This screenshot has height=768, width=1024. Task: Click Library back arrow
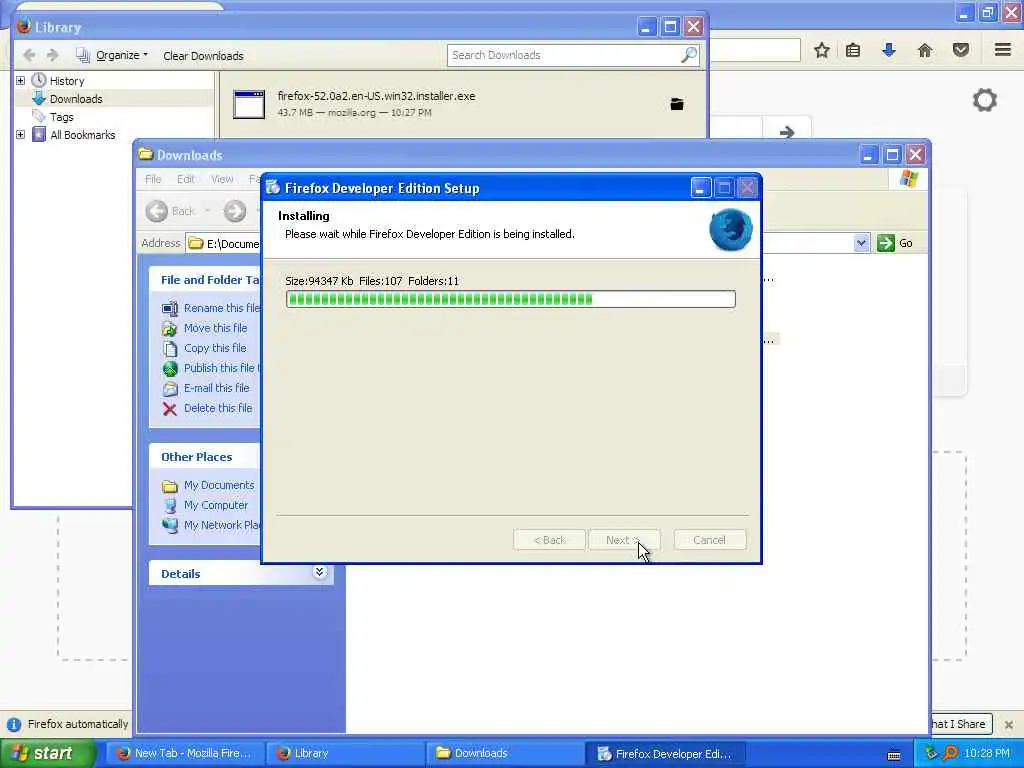tap(29, 56)
